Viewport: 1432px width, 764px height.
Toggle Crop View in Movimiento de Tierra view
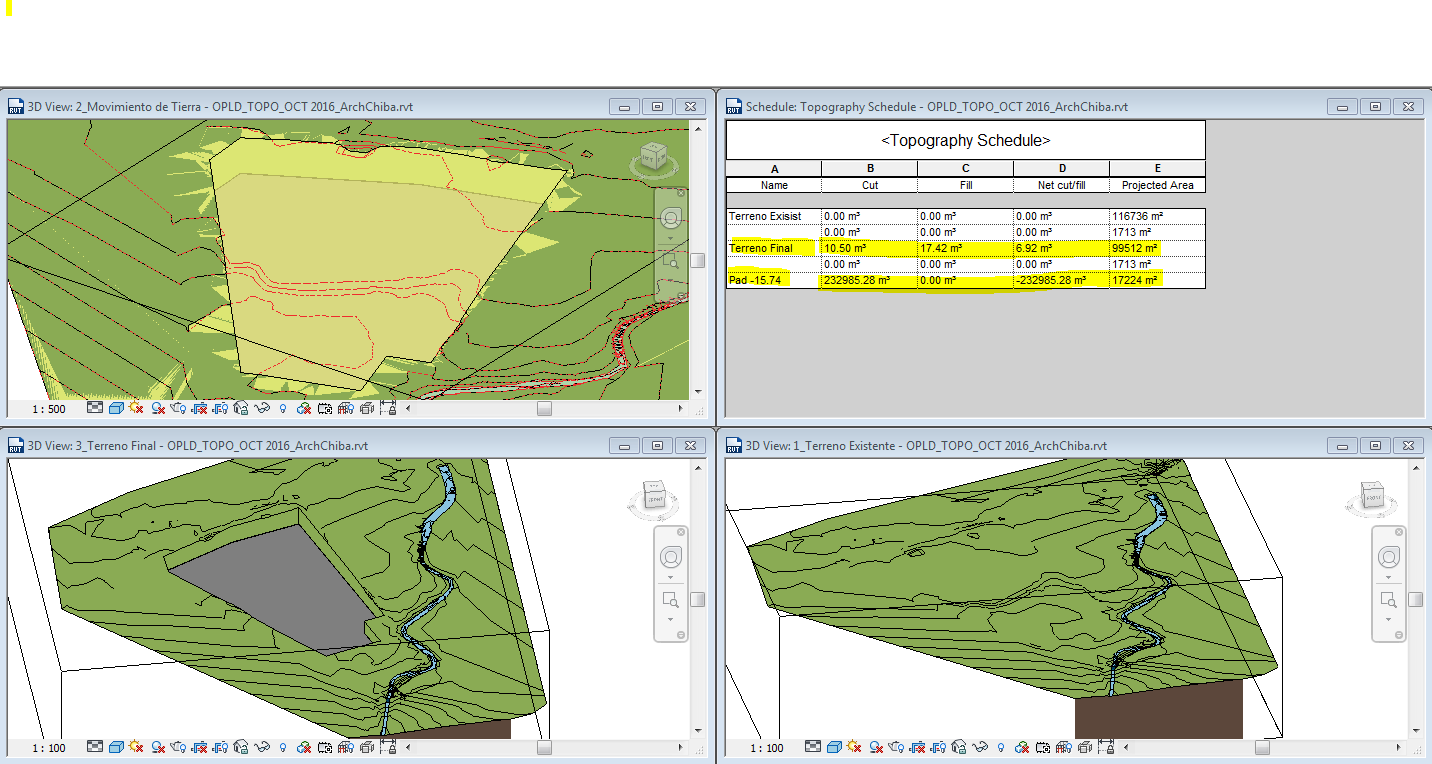click(200, 408)
